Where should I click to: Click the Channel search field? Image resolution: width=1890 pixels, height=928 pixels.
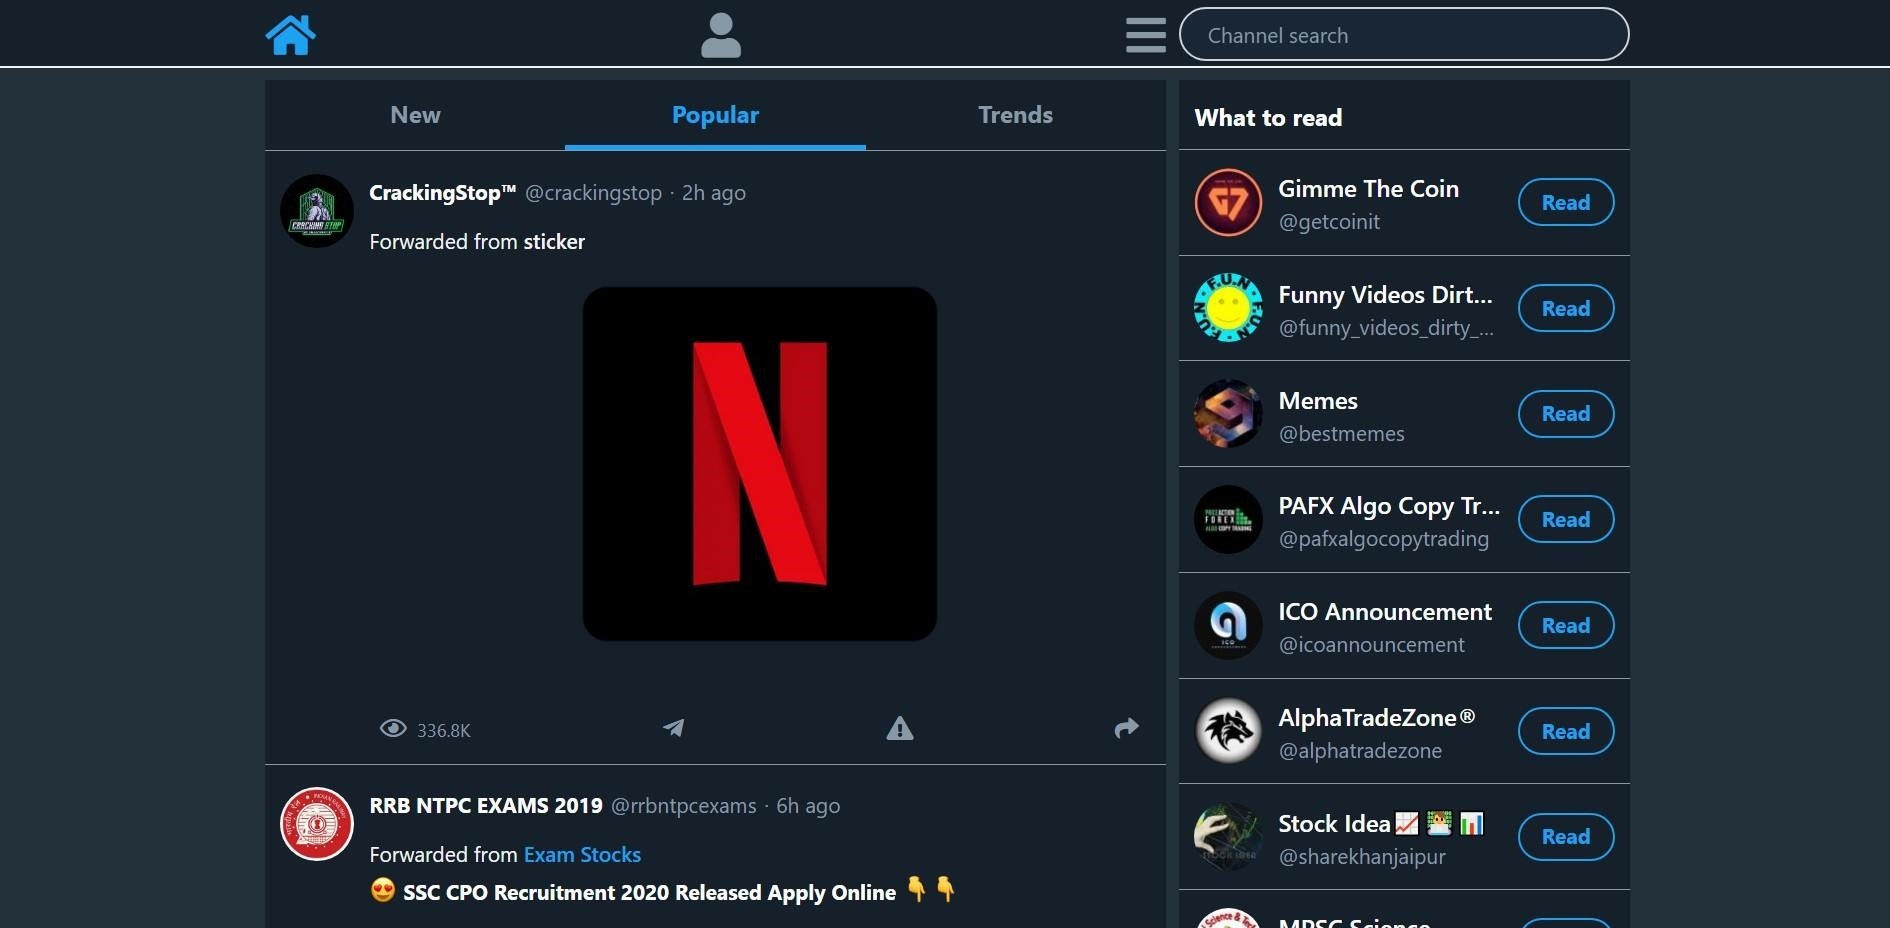point(1404,35)
